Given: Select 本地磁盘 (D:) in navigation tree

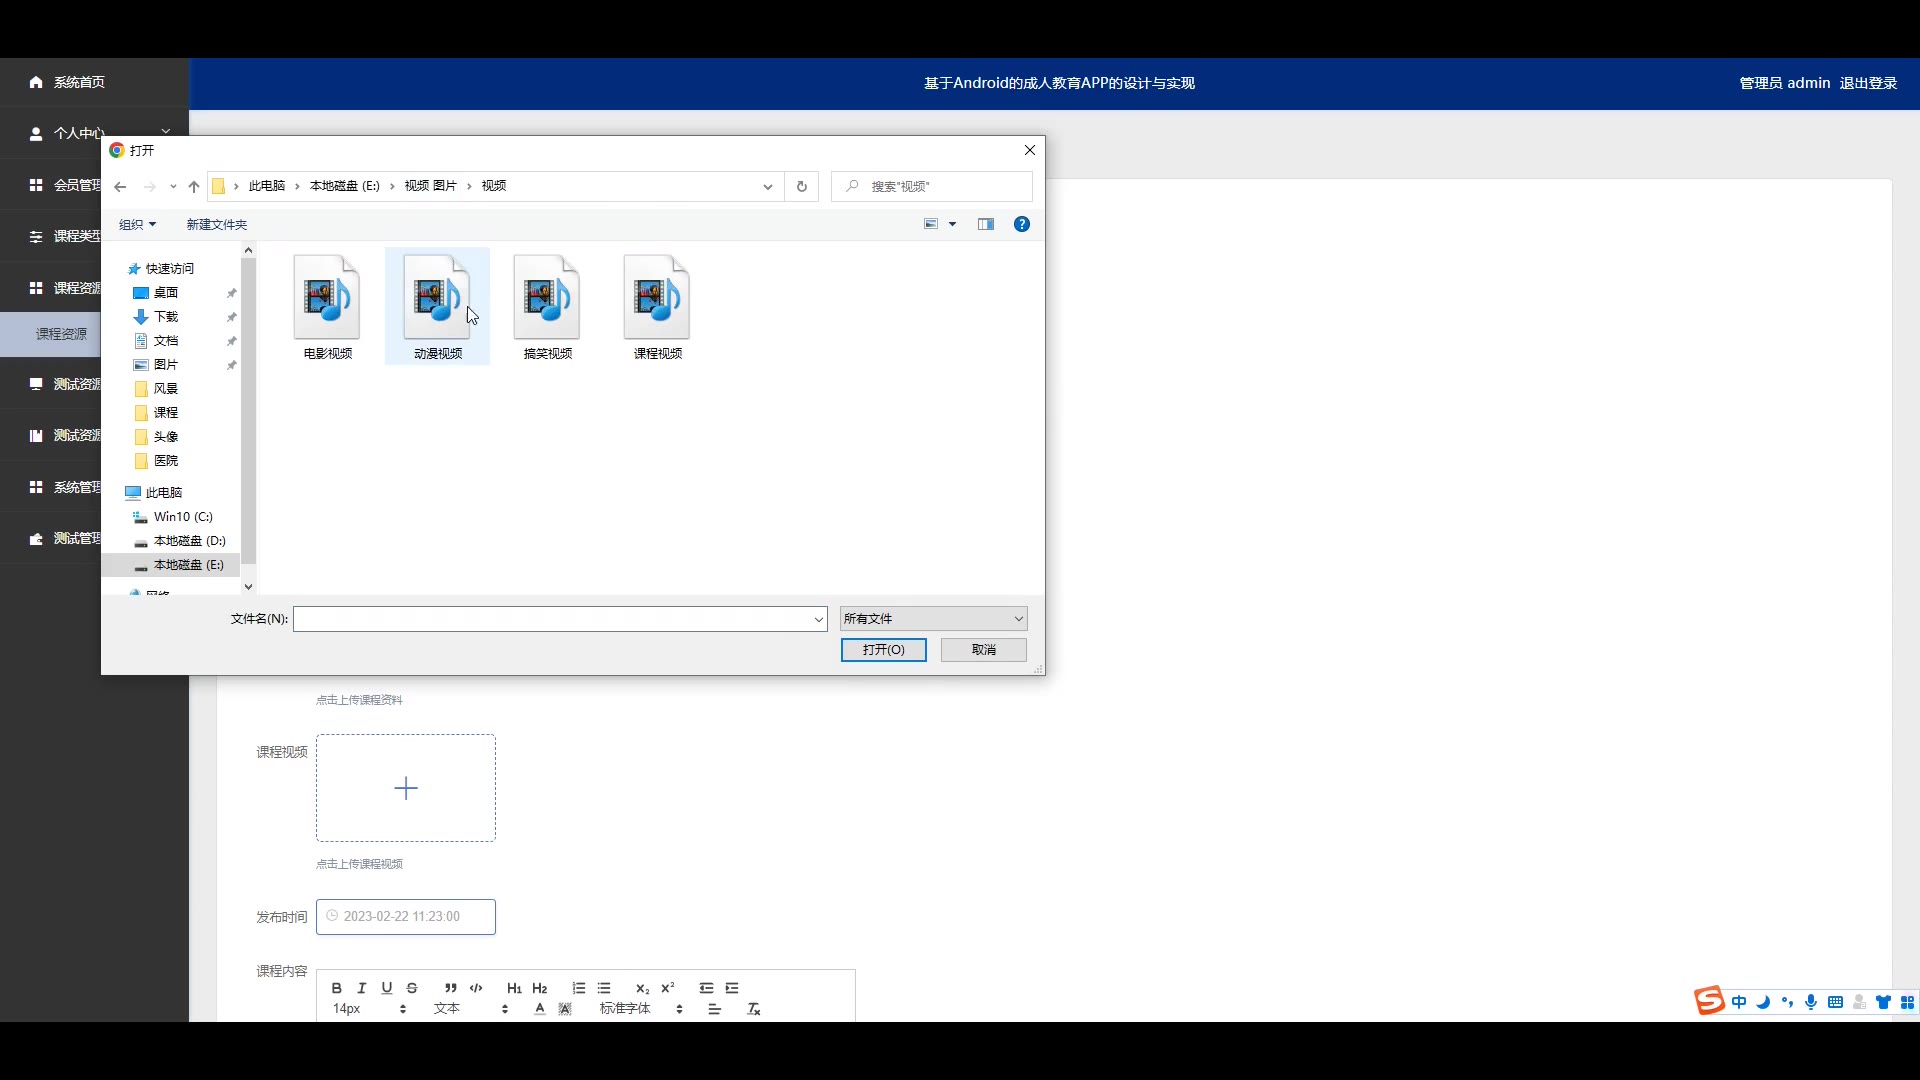Looking at the screenshot, I should pyautogui.click(x=189, y=541).
